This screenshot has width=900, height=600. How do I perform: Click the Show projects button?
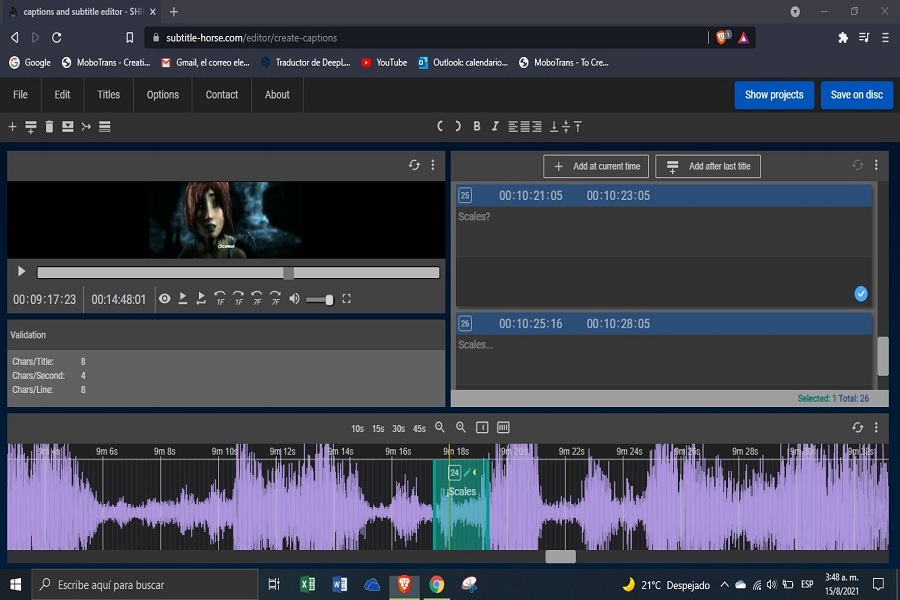[774, 95]
